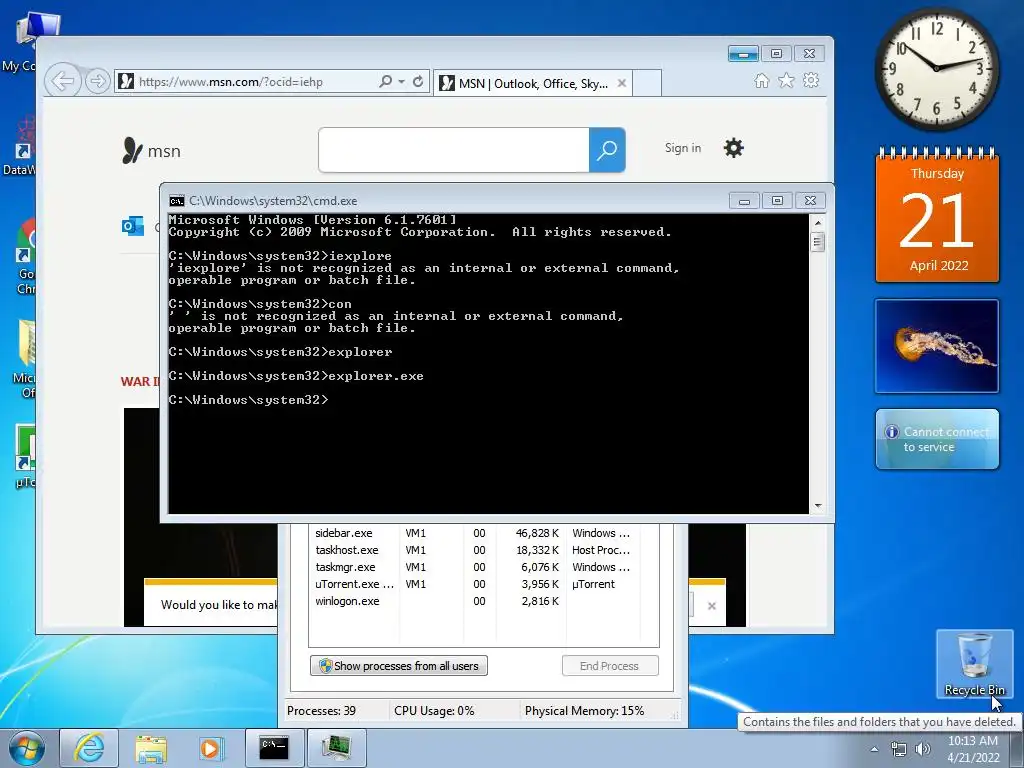Open IE Home page icon
The height and width of the screenshot is (768, 1024).
pos(761,80)
